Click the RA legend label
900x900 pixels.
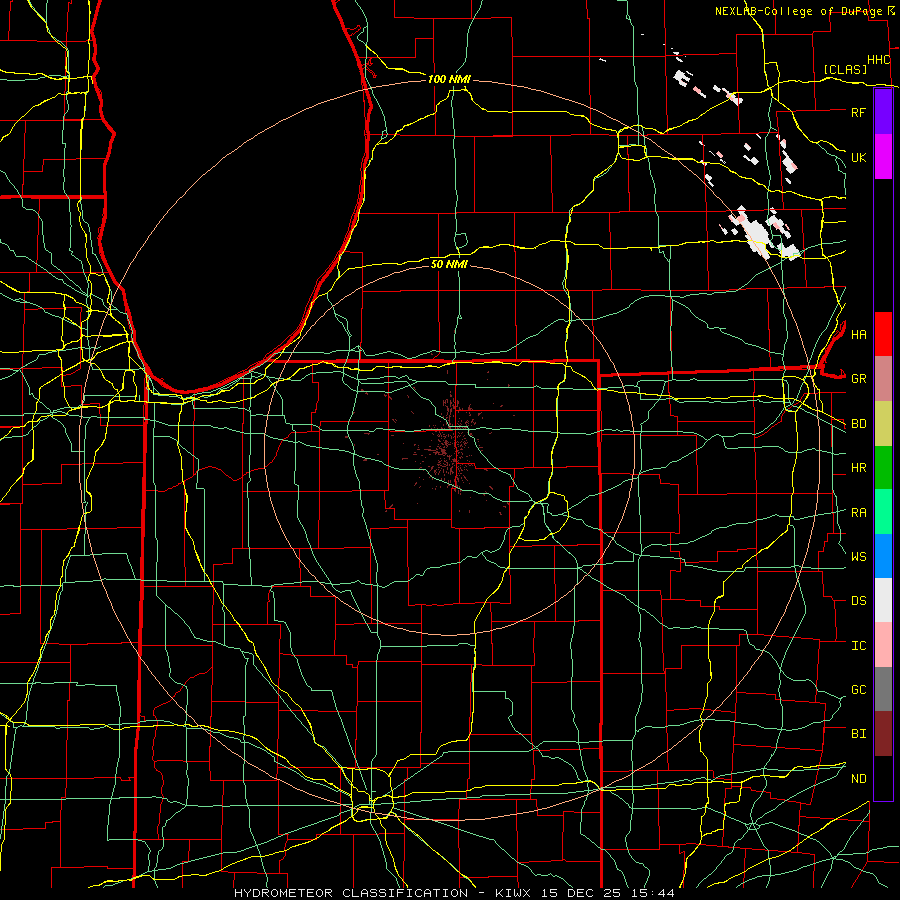pyautogui.click(x=859, y=513)
